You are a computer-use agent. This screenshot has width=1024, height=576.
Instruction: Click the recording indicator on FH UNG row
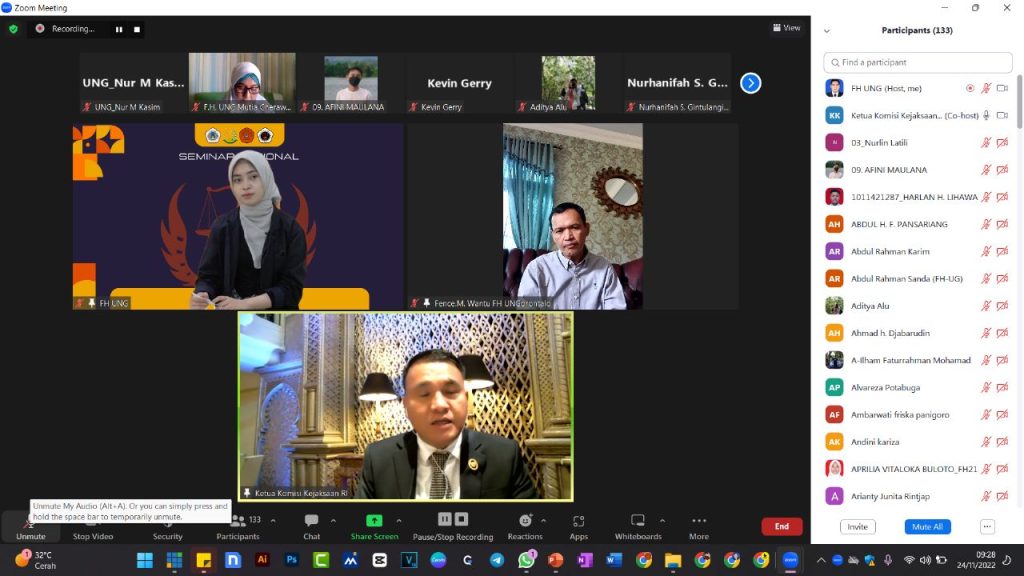pos(970,88)
